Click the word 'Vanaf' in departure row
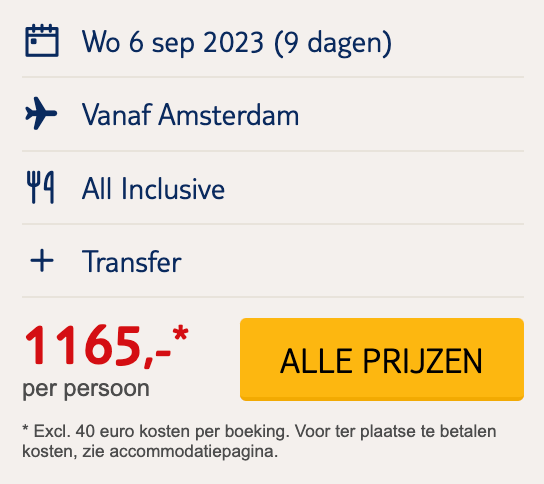The height and width of the screenshot is (484, 544). [x=117, y=114]
